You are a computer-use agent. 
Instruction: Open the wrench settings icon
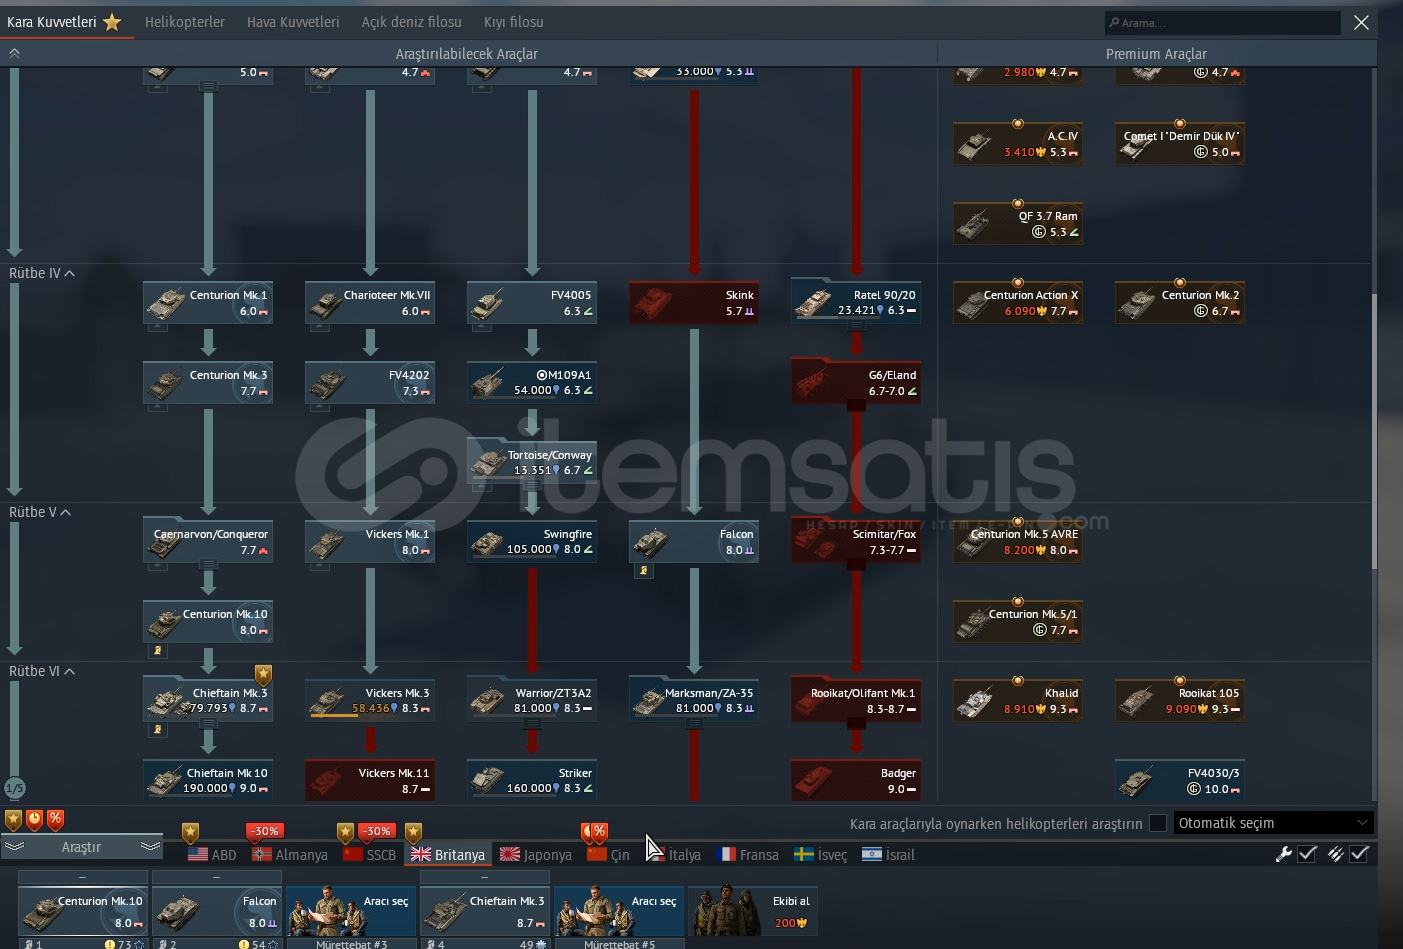coord(1283,854)
